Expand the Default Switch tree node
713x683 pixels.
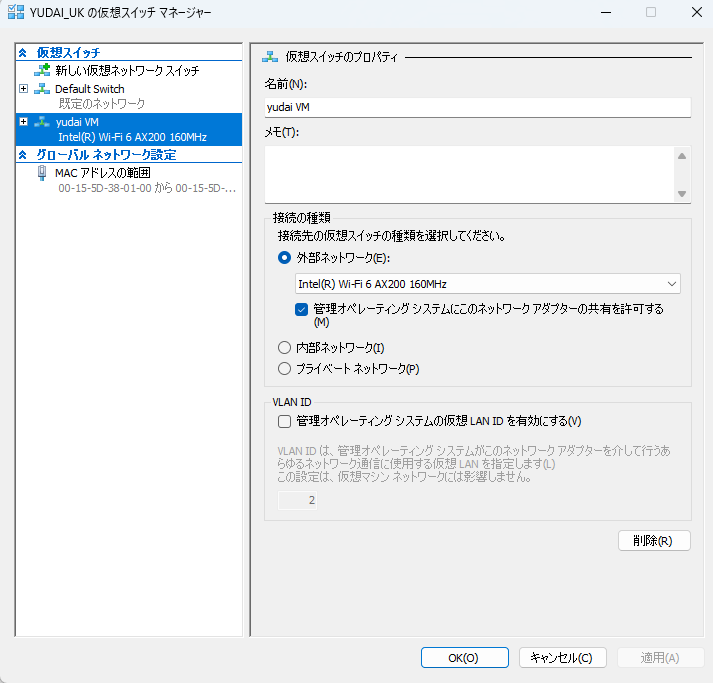coord(24,89)
